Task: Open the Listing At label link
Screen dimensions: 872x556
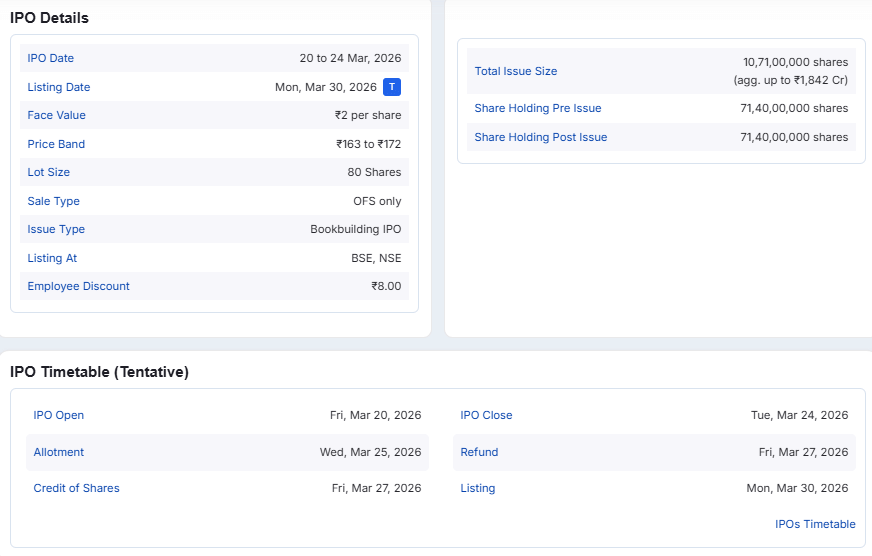Action: (53, 258)
